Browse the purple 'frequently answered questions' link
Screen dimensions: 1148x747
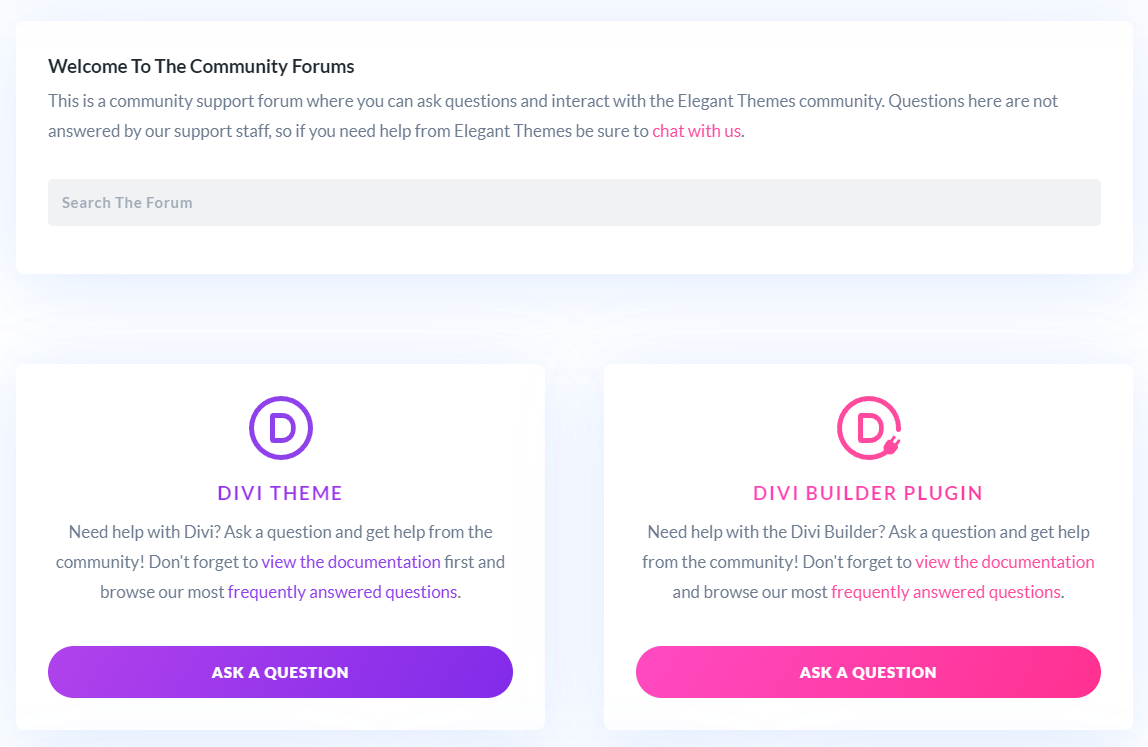point(343,592)
